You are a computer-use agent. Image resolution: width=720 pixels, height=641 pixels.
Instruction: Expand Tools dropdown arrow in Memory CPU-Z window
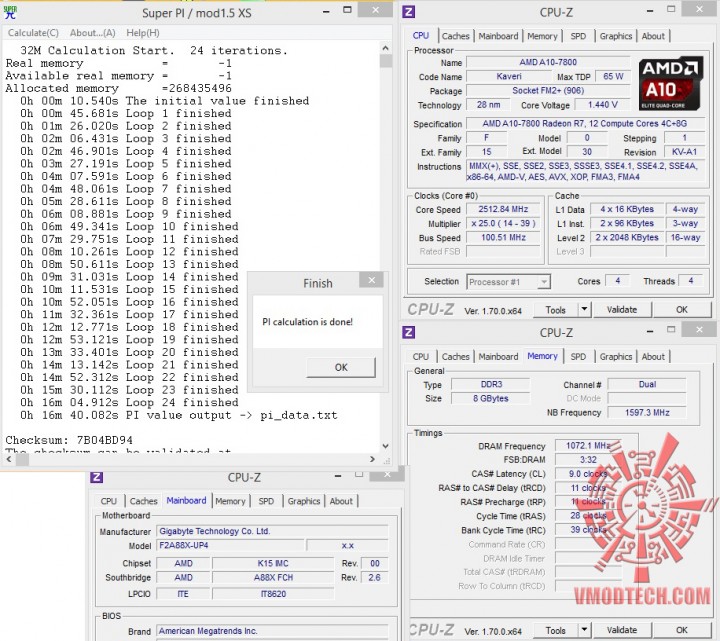(x=584, y=630)
